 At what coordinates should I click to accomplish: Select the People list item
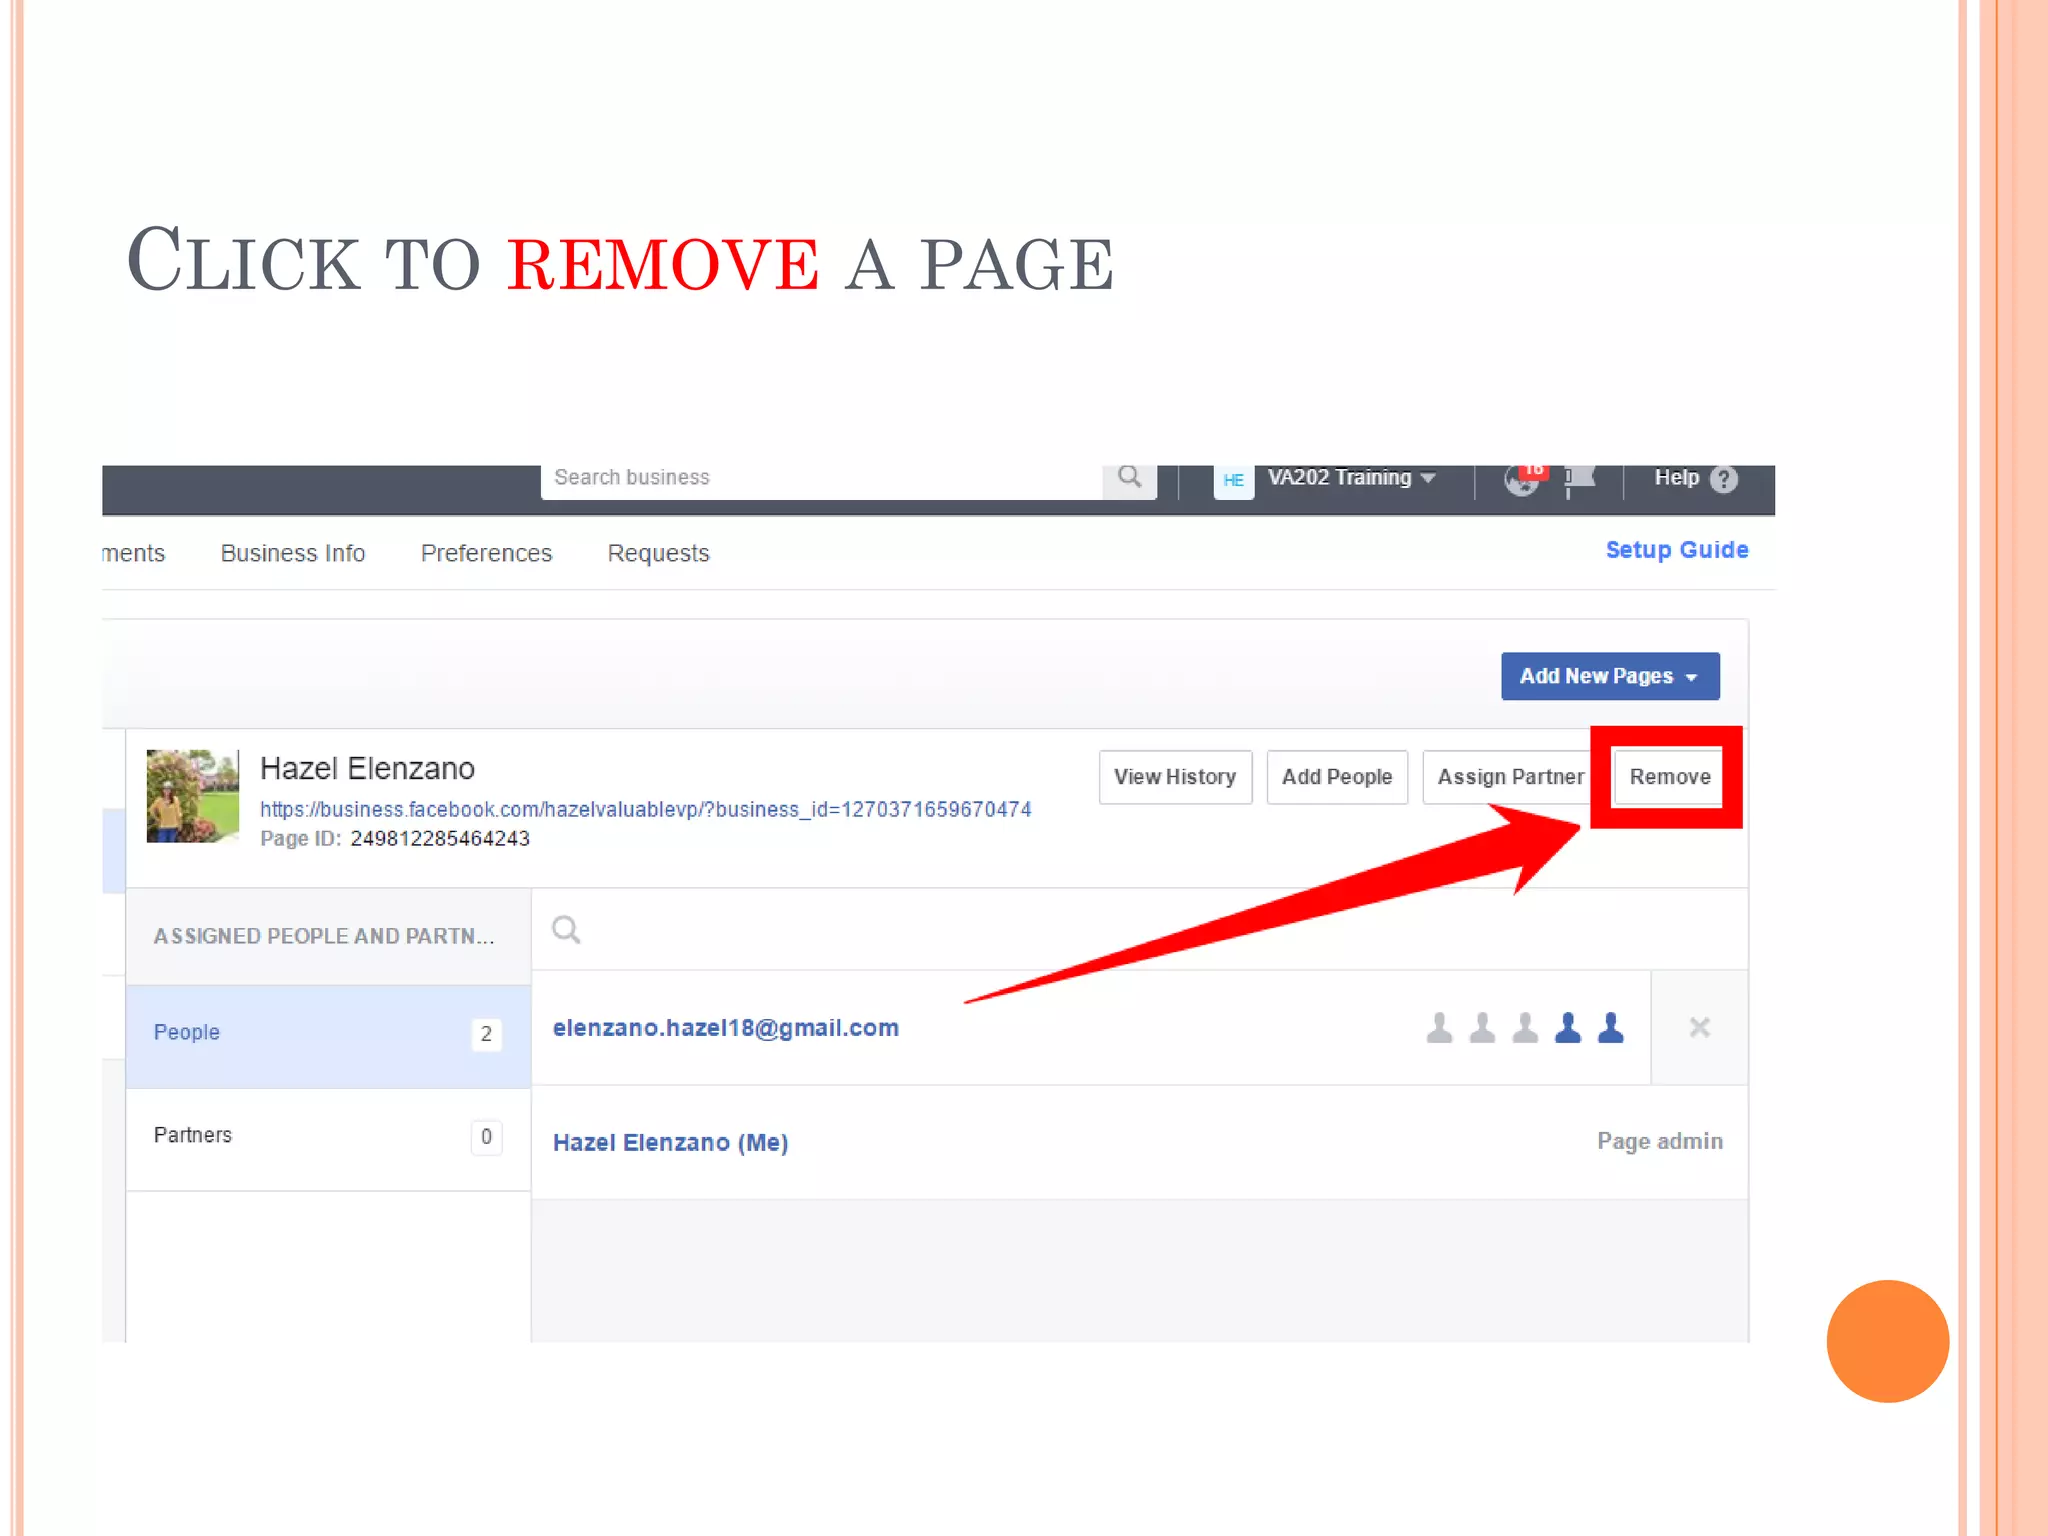[328, 1035]
